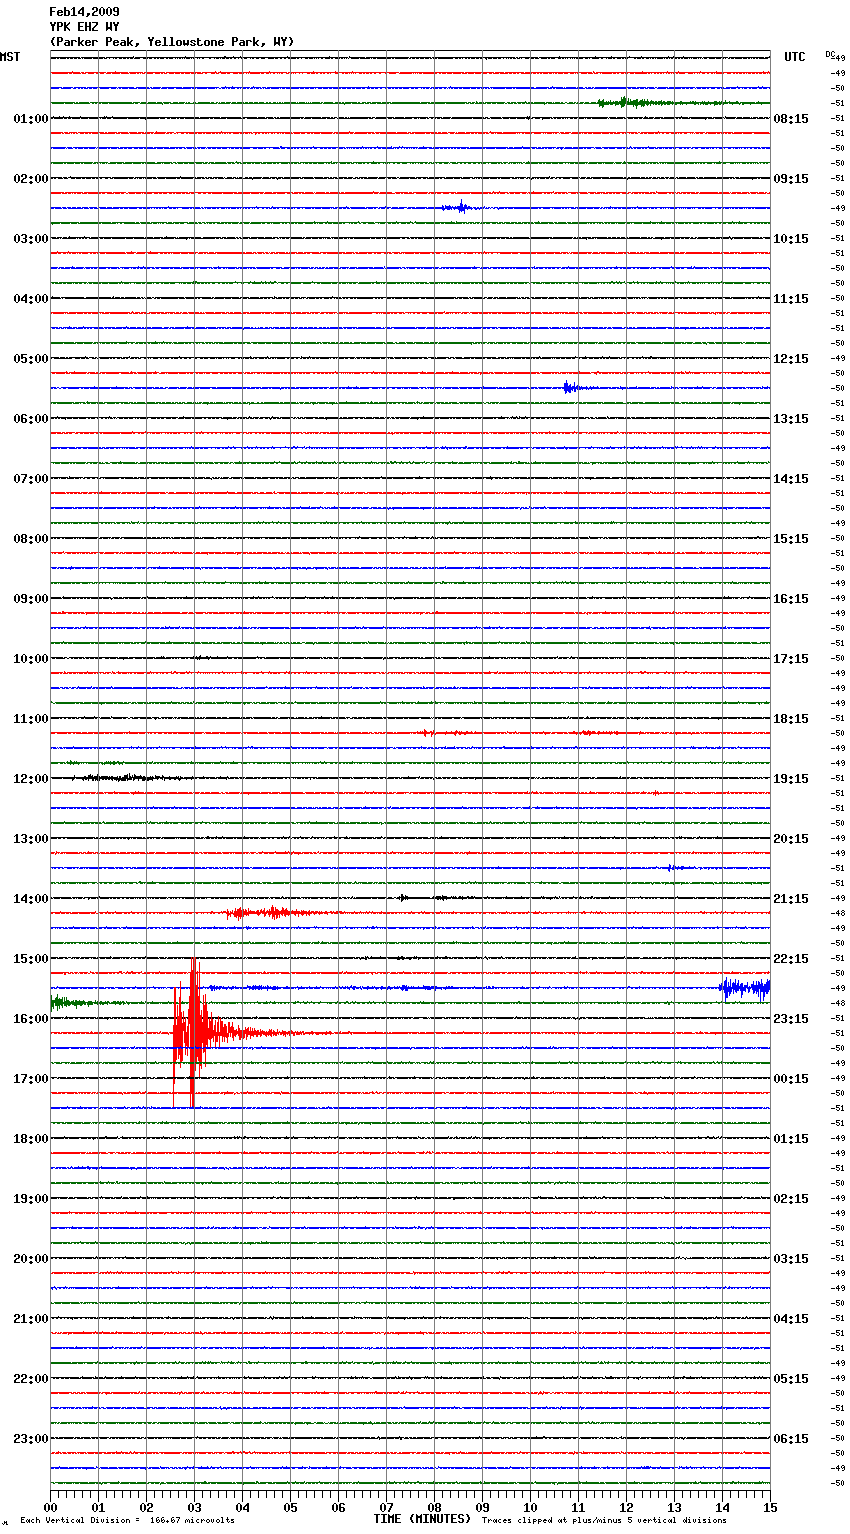Click the 16:15 UTC row label
This screenshot has width=850, height=1534.
[791, 599]
